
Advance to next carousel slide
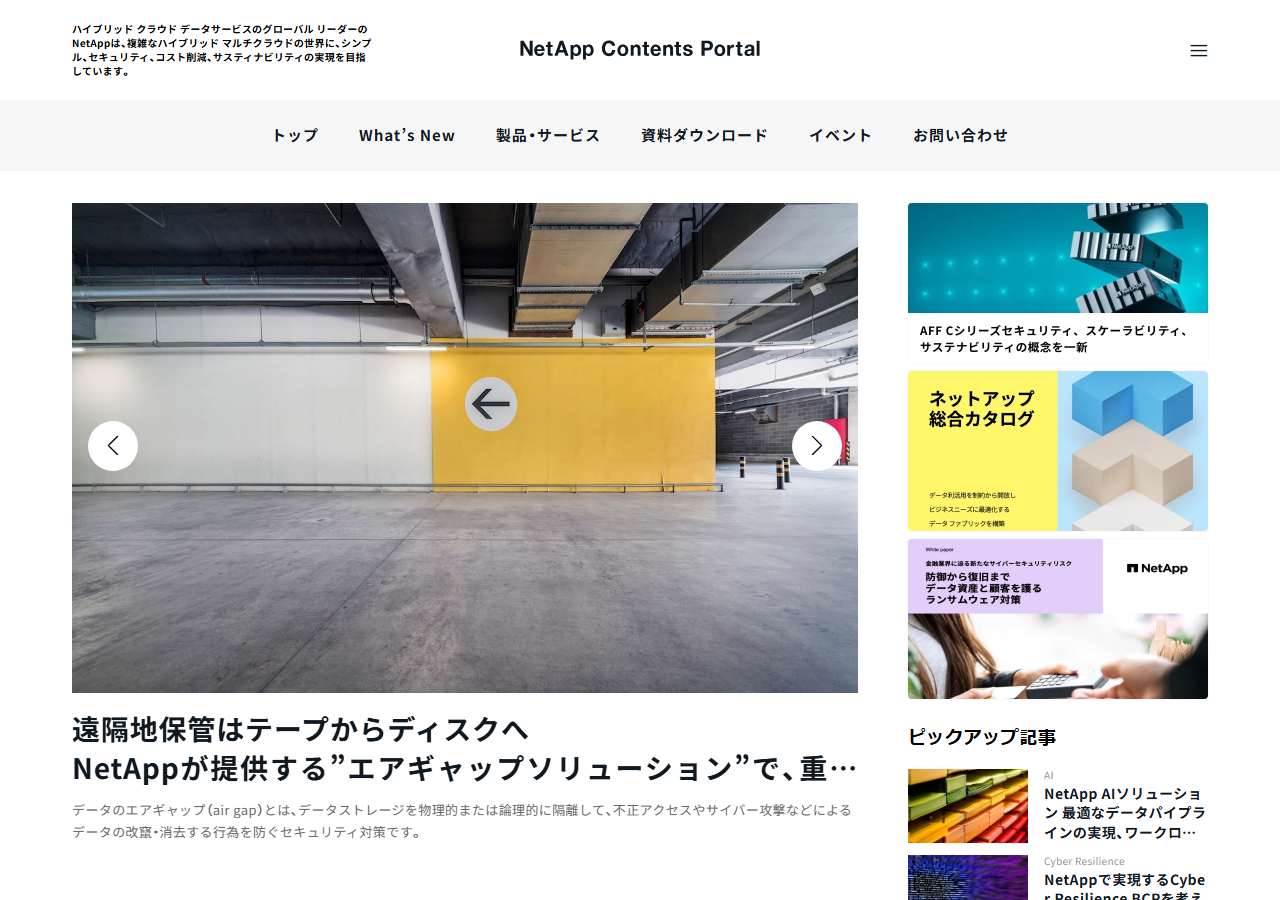pyautogui.click(x=817, y=446)
